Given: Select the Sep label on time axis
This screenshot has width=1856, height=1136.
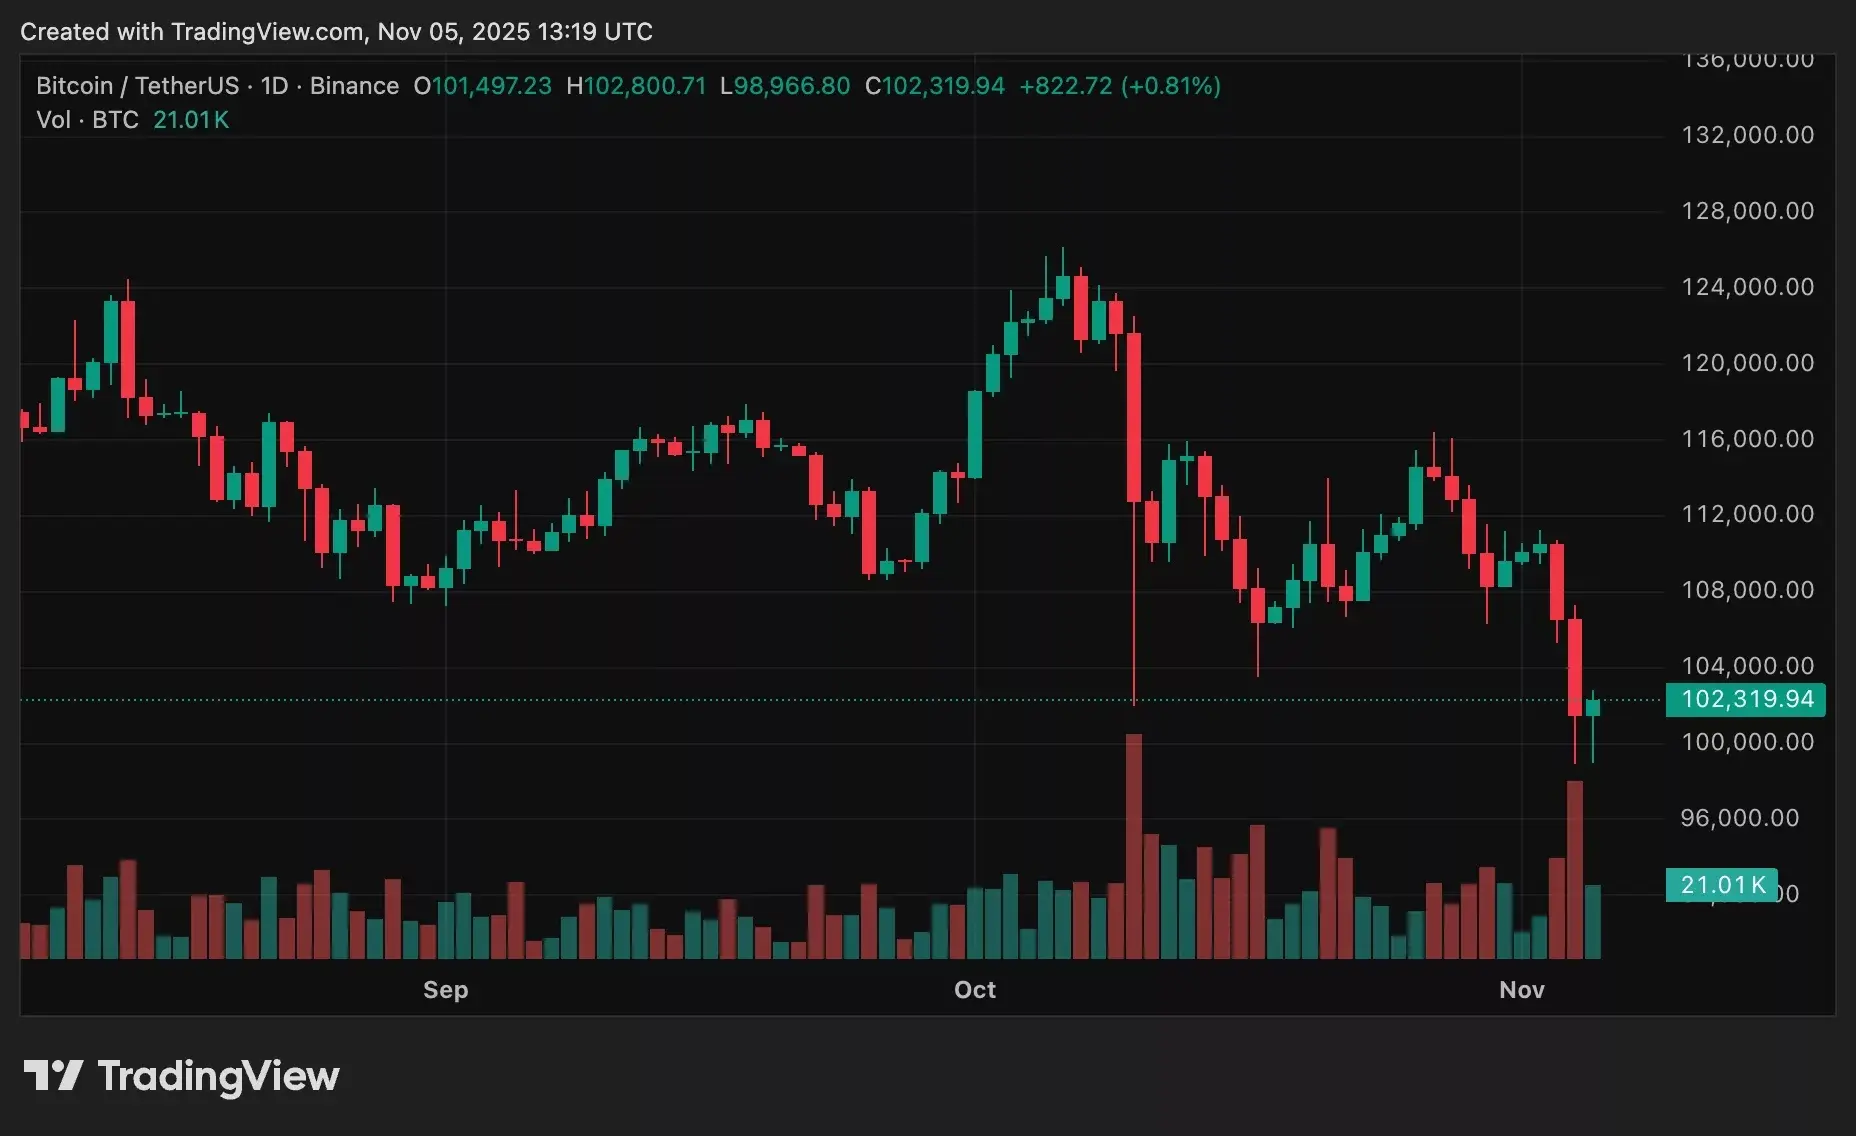Looking at the screenshot, I should click(x=445, y=990).
